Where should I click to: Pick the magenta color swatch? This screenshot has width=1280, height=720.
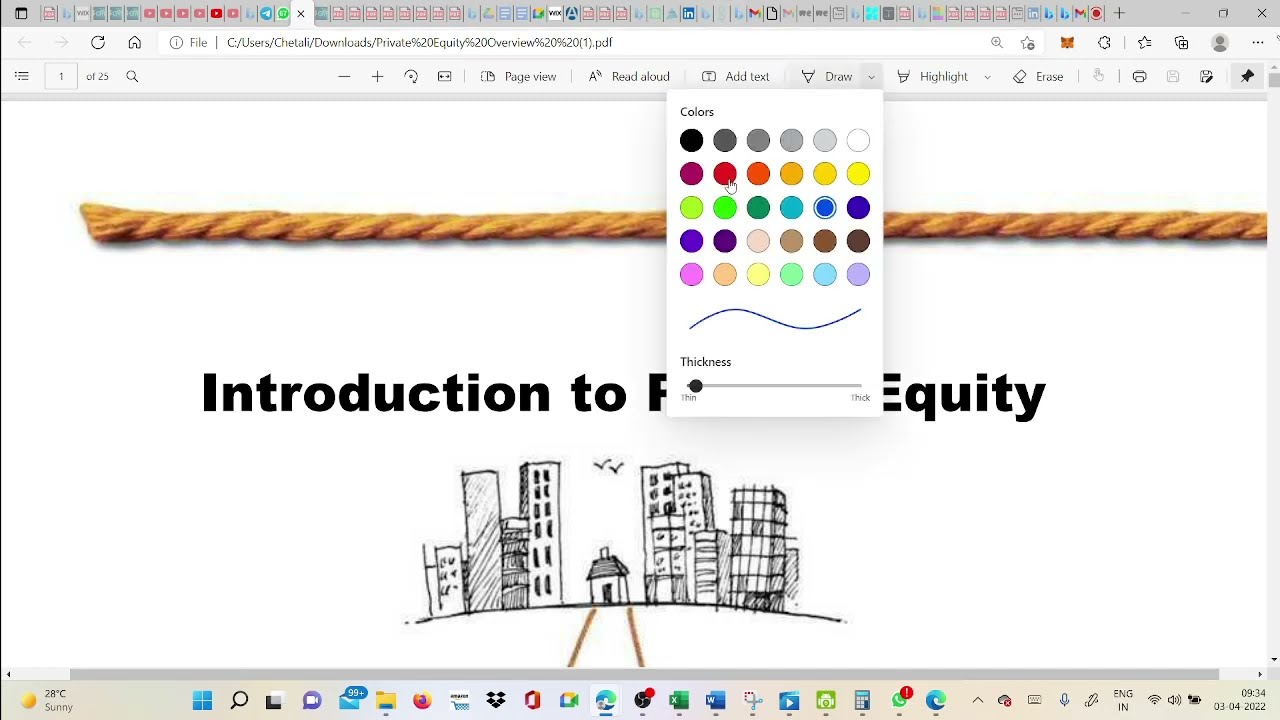691,174
